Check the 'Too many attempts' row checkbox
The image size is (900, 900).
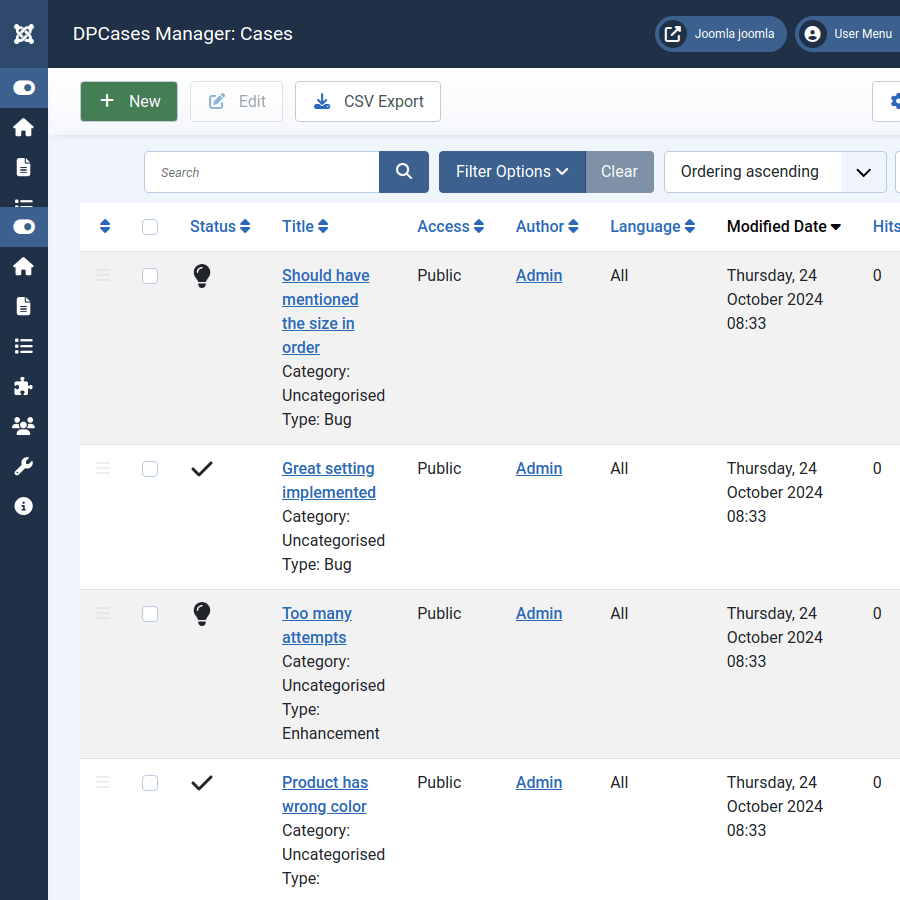click(150, 614)
